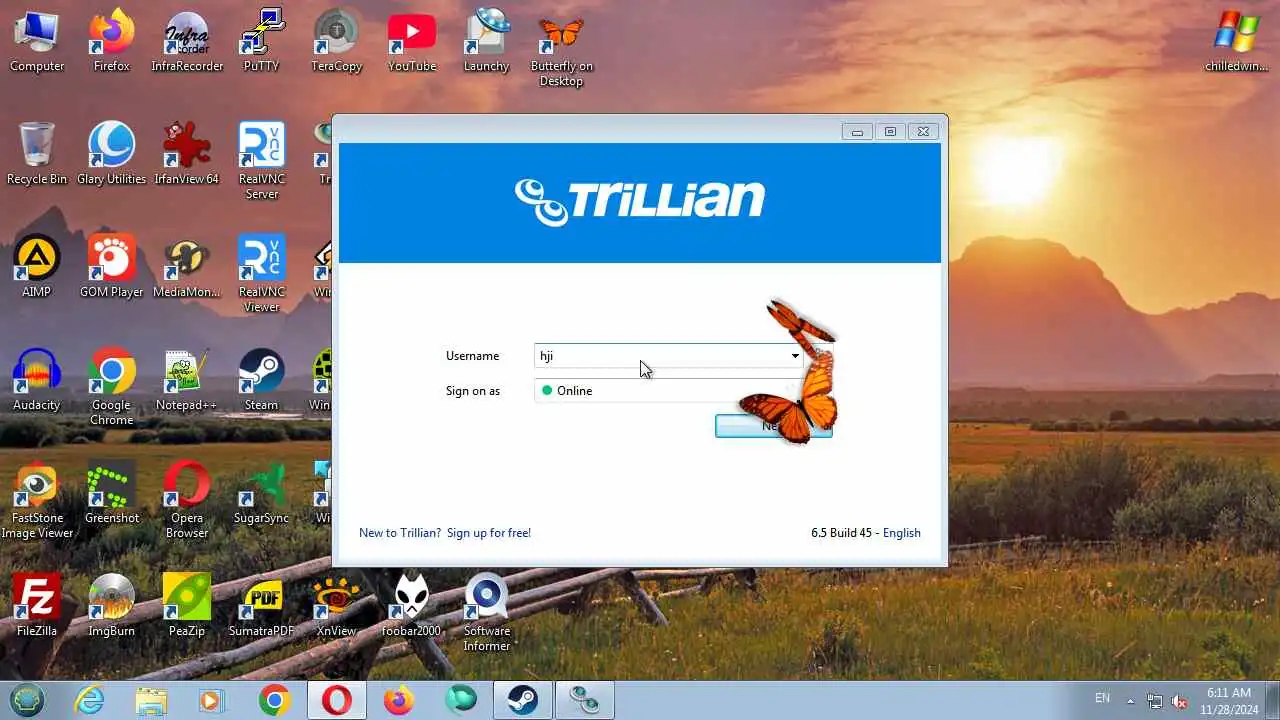Click the foobar2000 desktop shortcut
Viewport: 1280px width, 720px height.
click(x=412, y=606)
